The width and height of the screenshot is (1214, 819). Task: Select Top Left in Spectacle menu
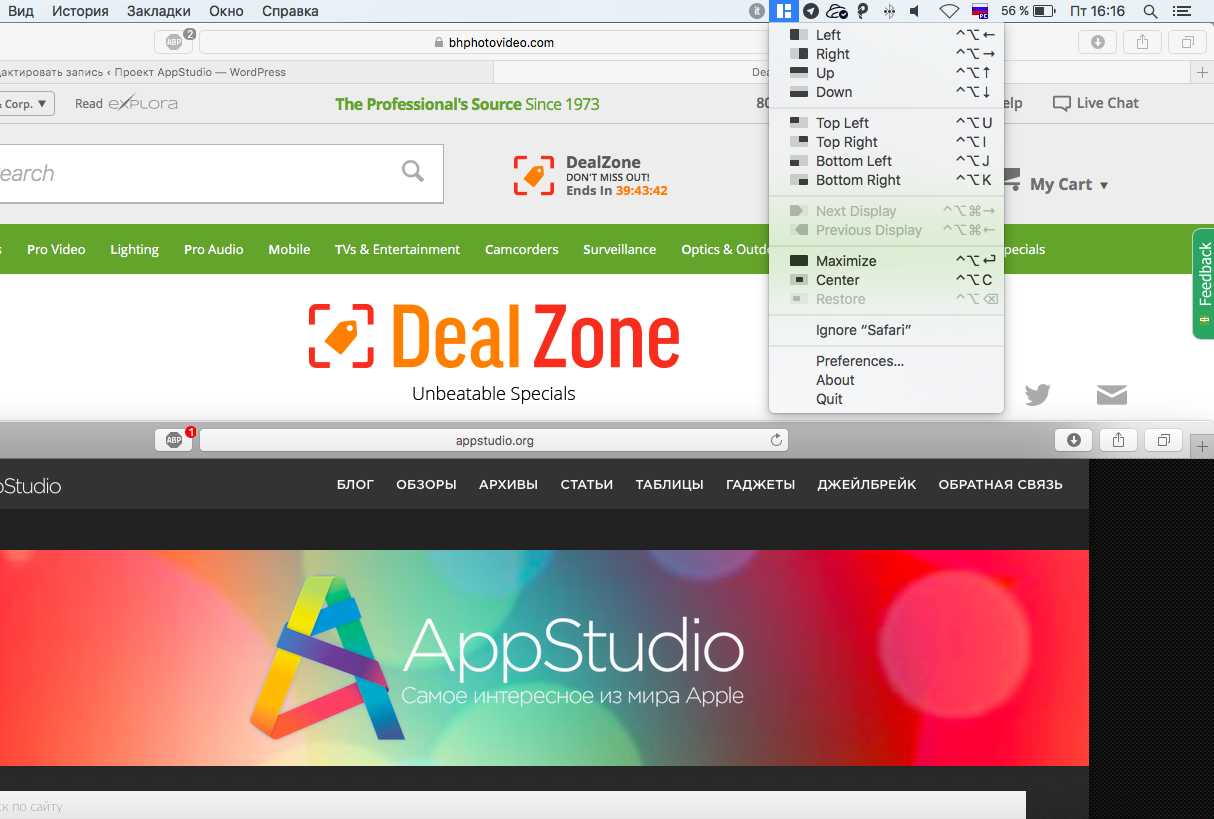pos(842,123)
